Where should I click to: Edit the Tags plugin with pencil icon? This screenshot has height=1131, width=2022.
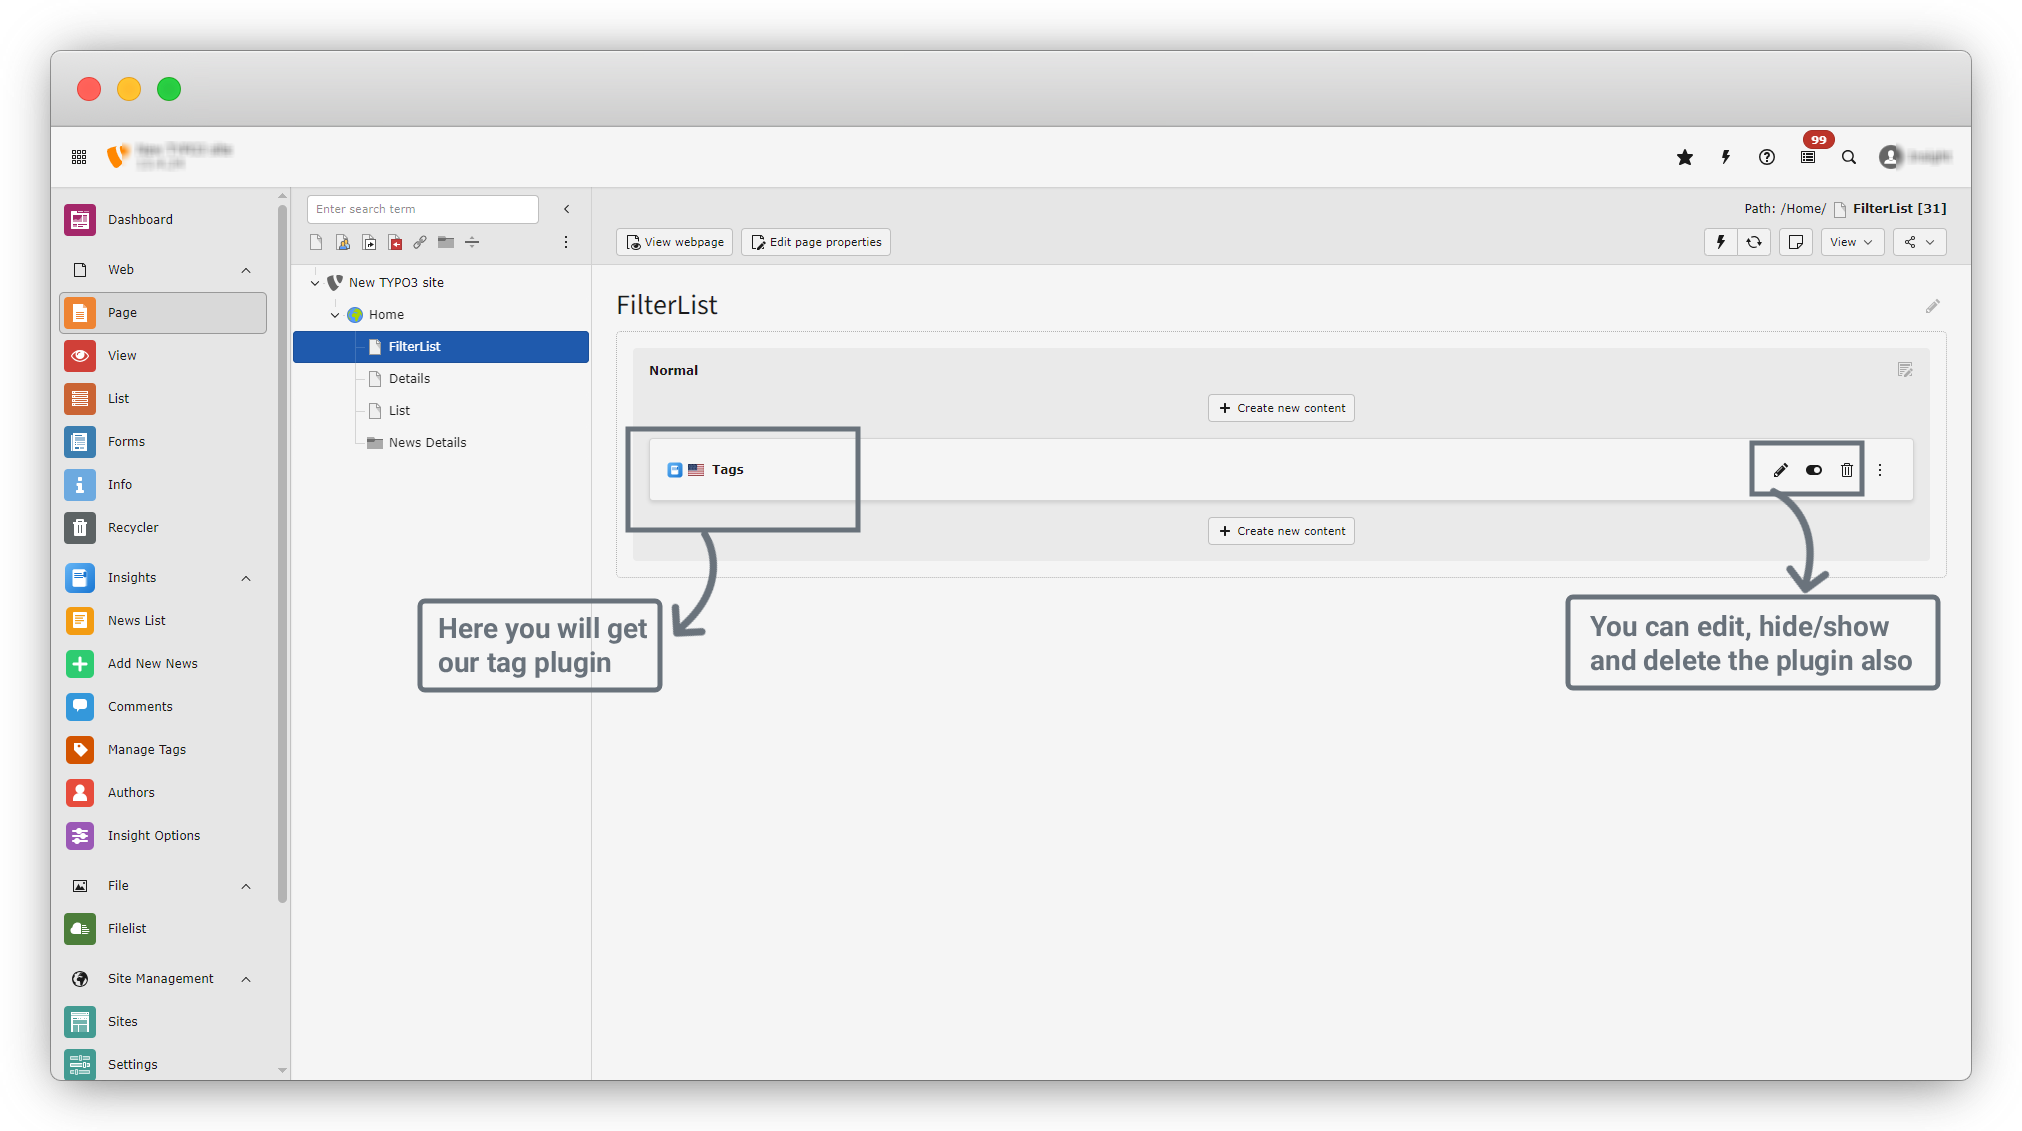point(1781,470)
